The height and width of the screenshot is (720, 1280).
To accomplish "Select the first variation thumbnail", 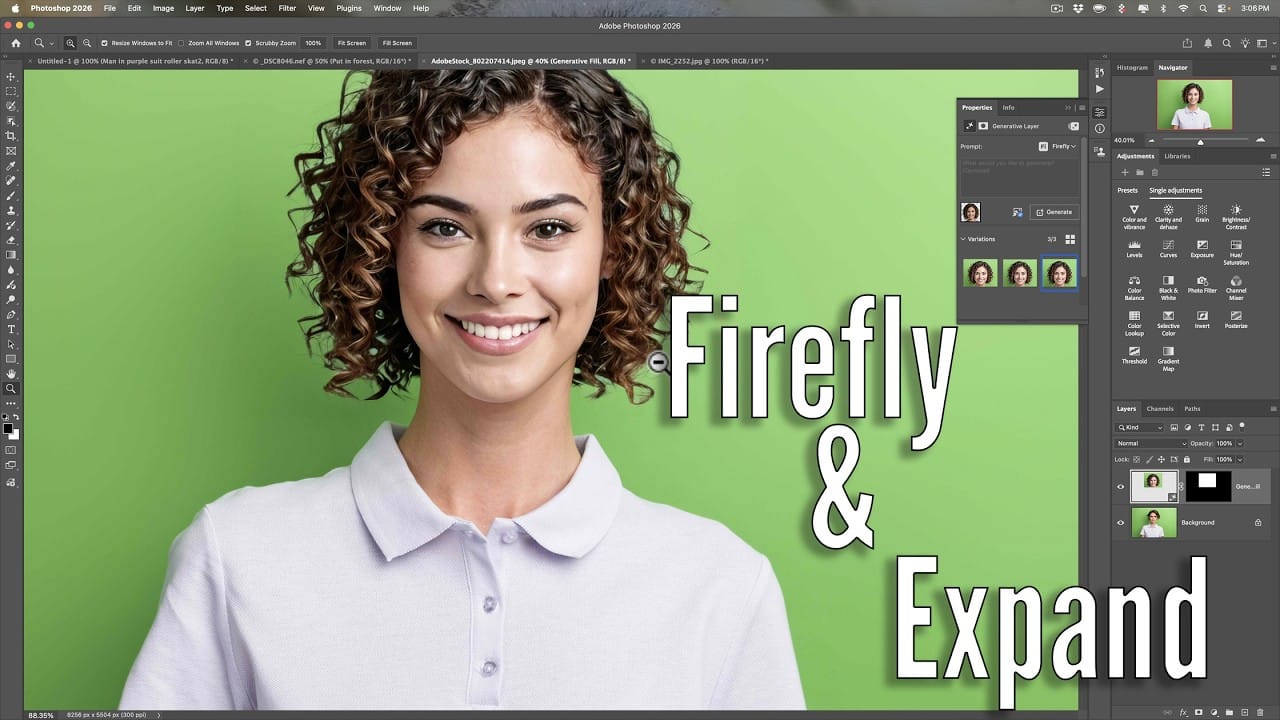I will click(980, 272).
